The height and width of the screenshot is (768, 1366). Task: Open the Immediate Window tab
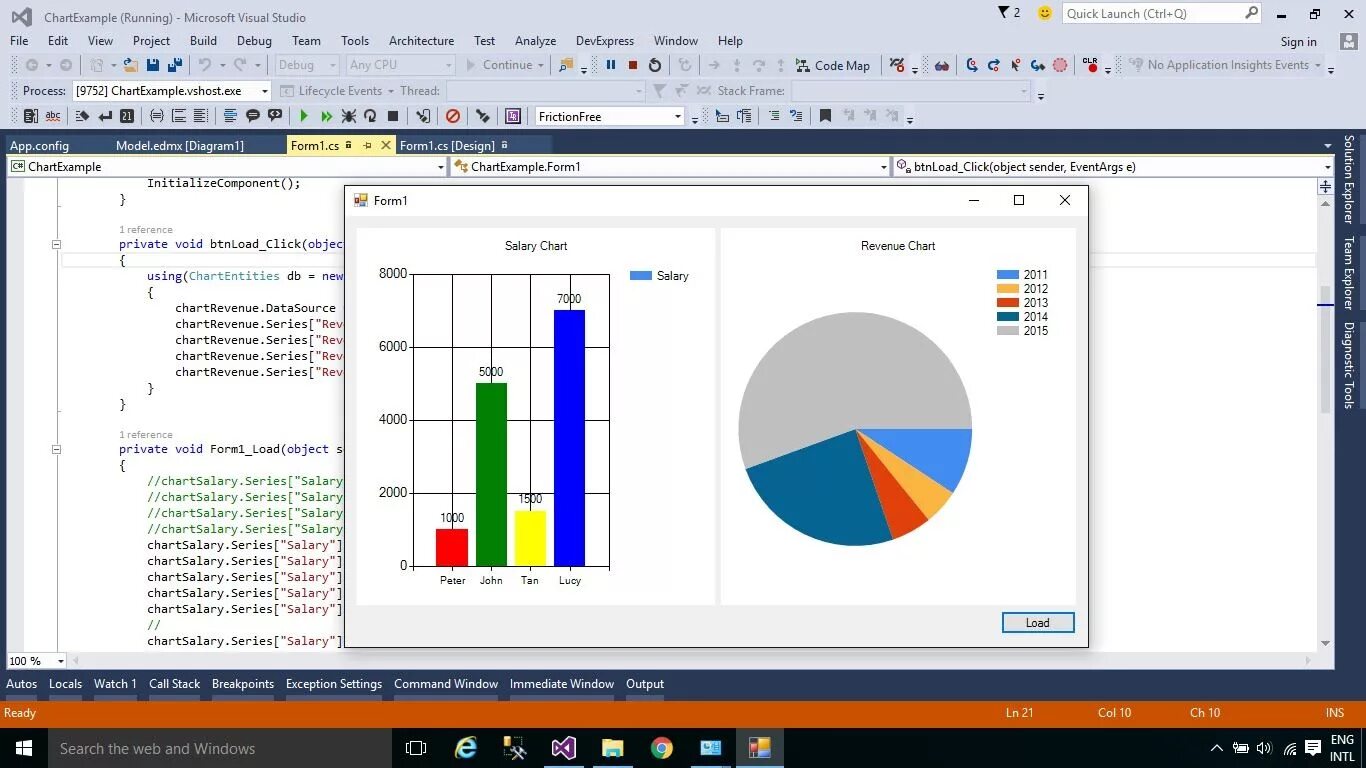click(562, 684)
